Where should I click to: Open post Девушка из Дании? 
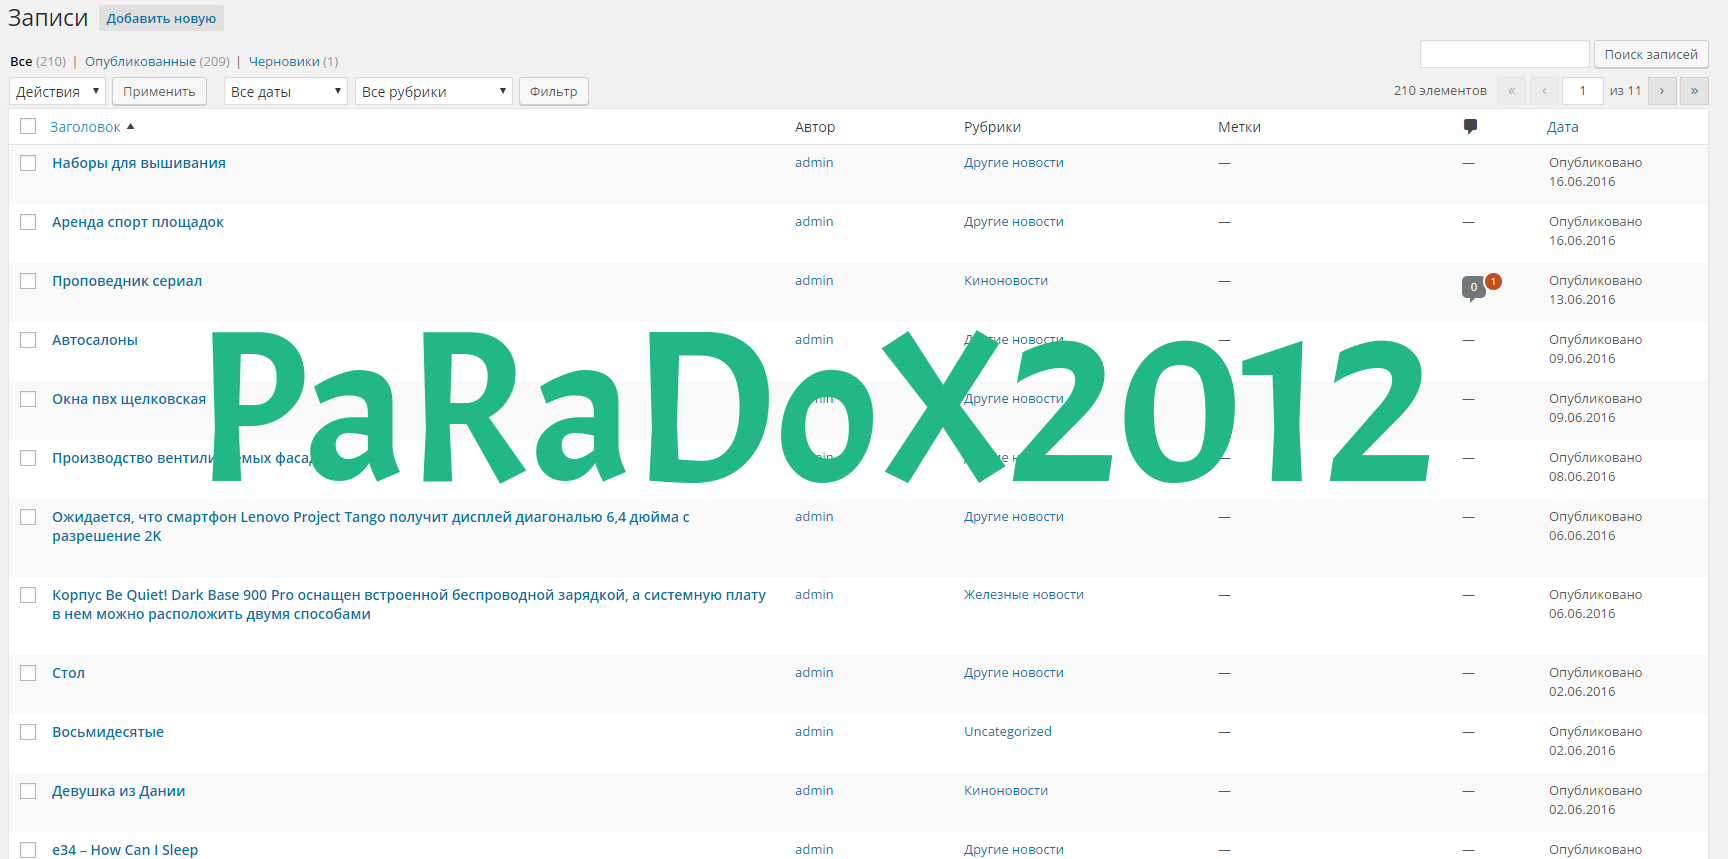click(119, 791)
